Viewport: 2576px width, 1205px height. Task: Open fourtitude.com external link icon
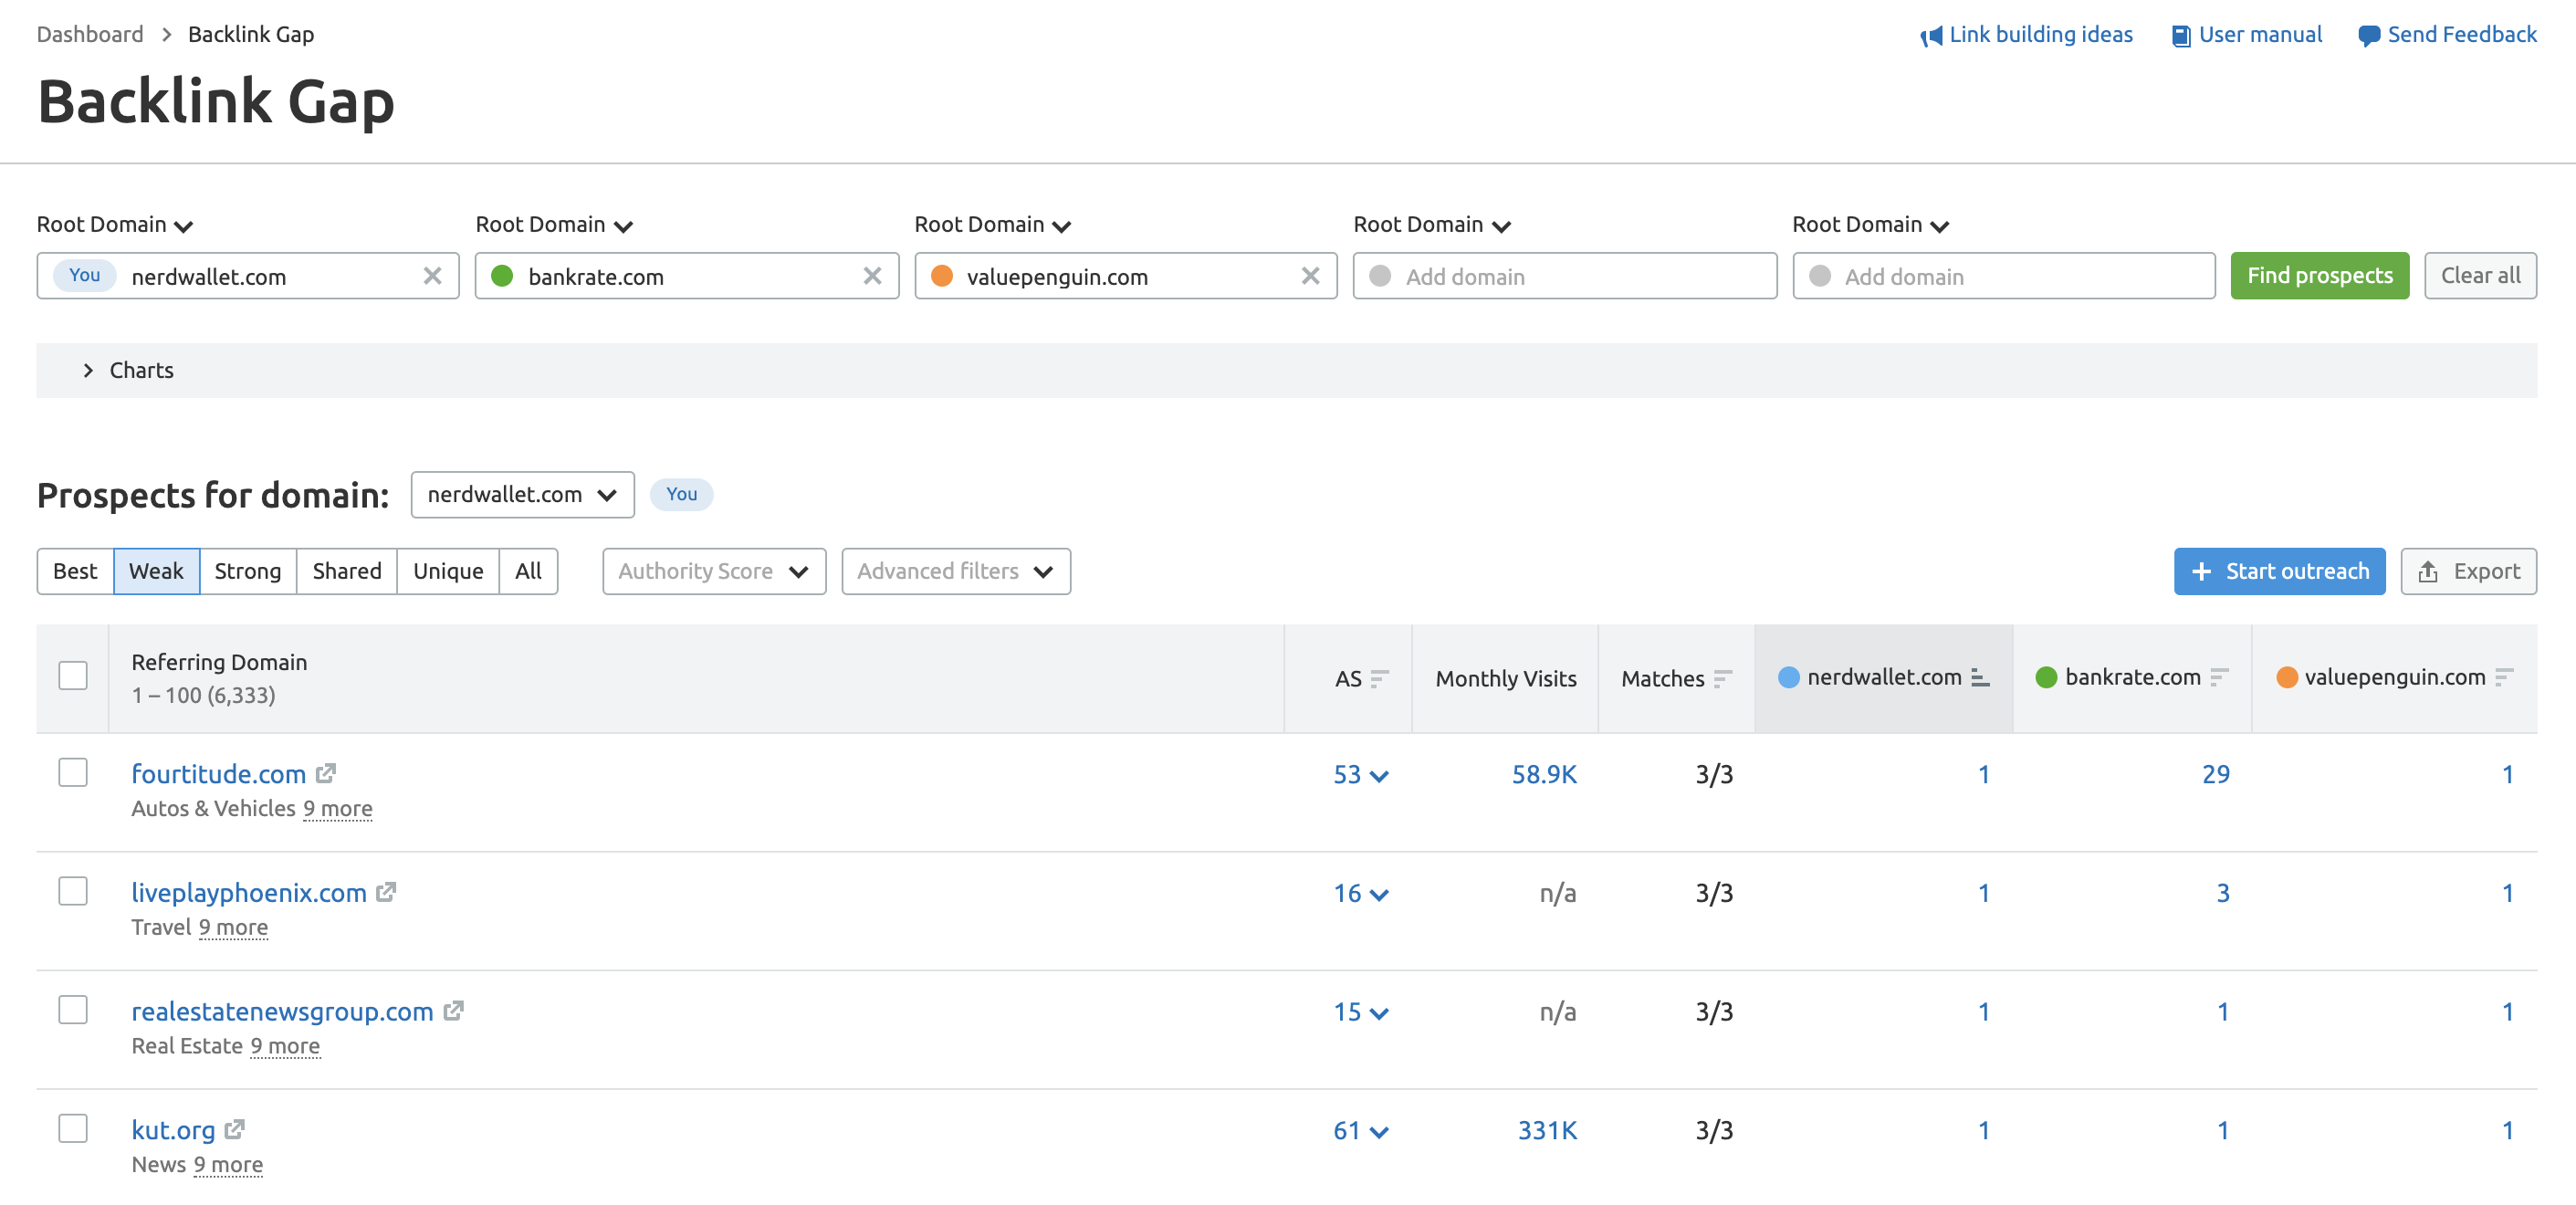[325, 773]
